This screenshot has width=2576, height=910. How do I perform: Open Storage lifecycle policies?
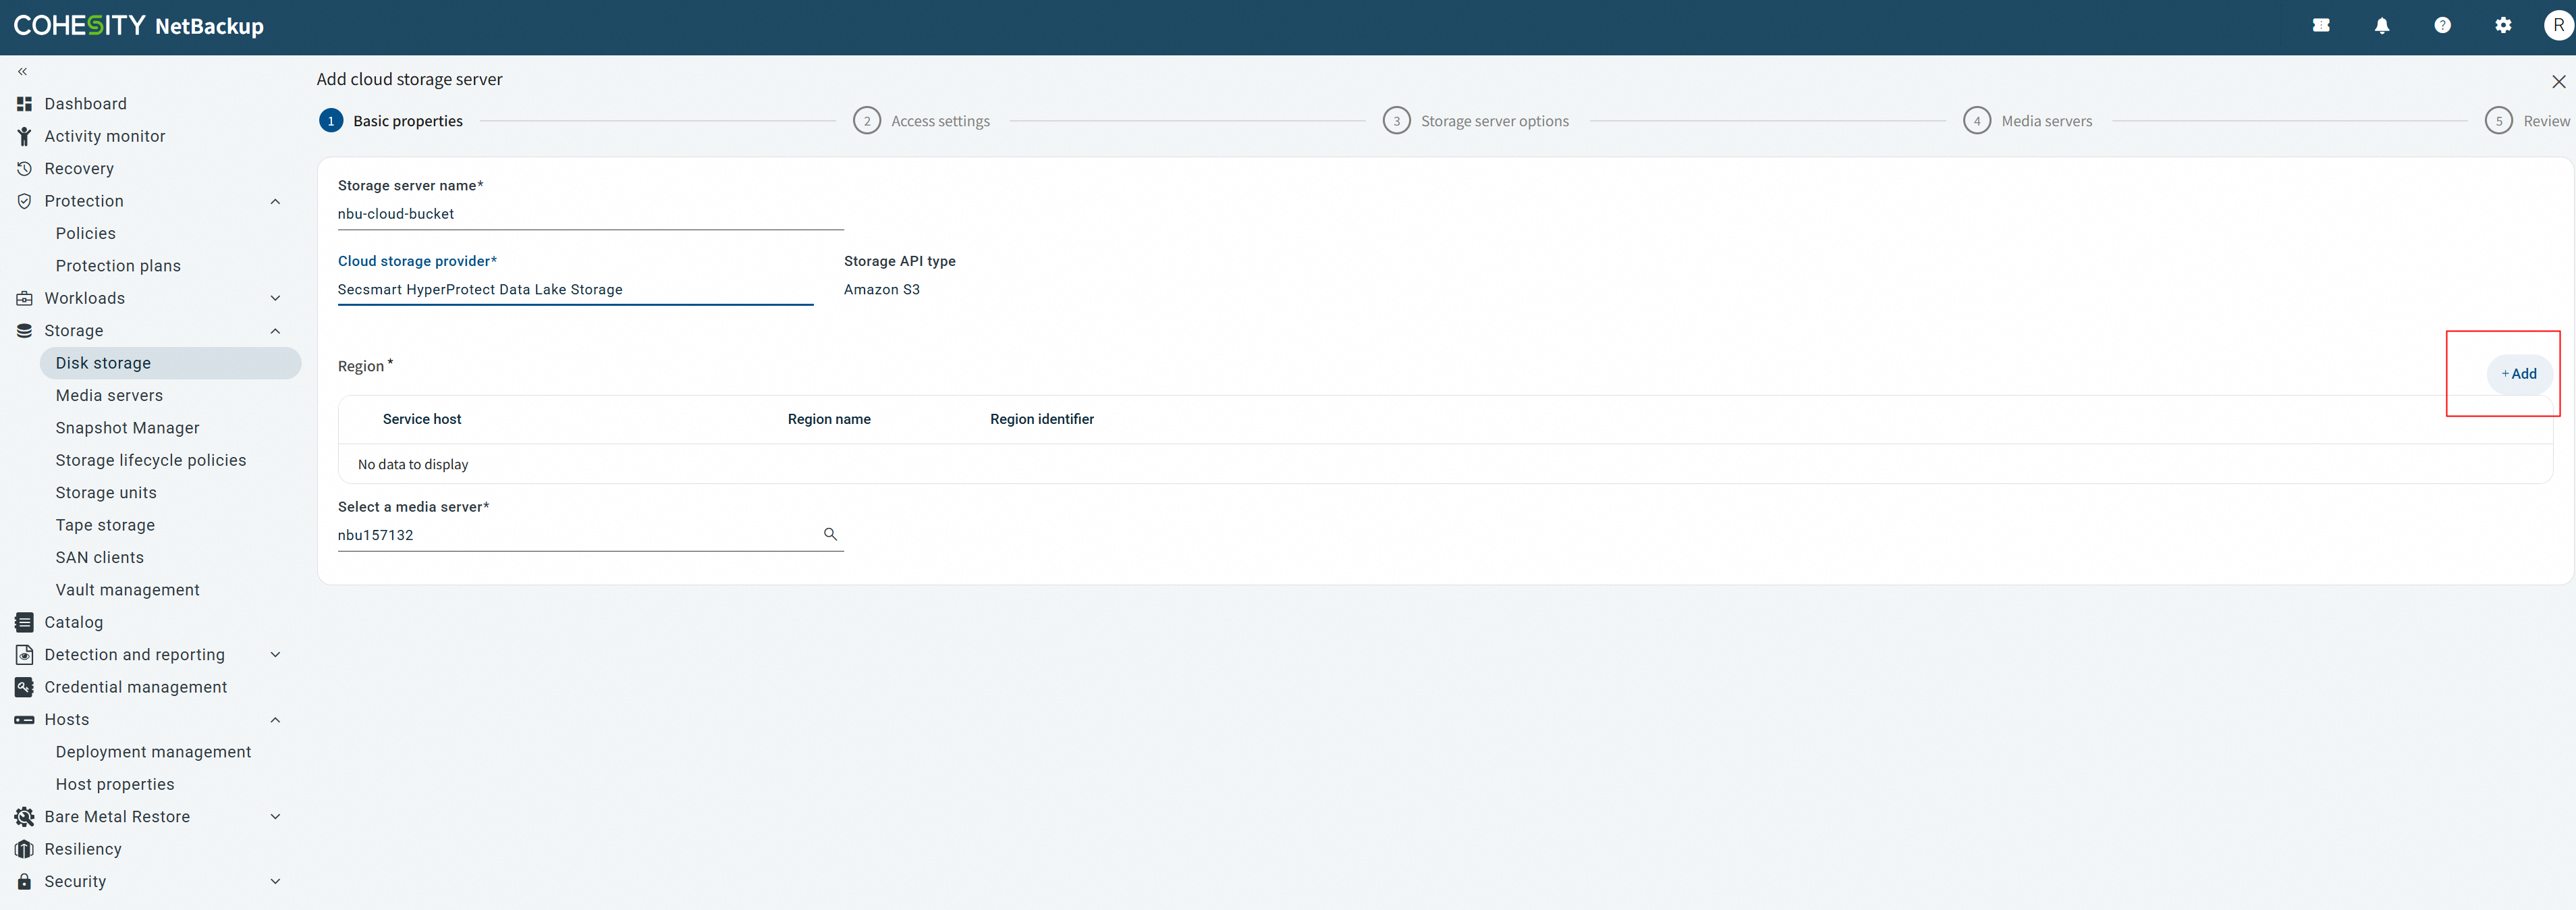(x=151, y=460)
